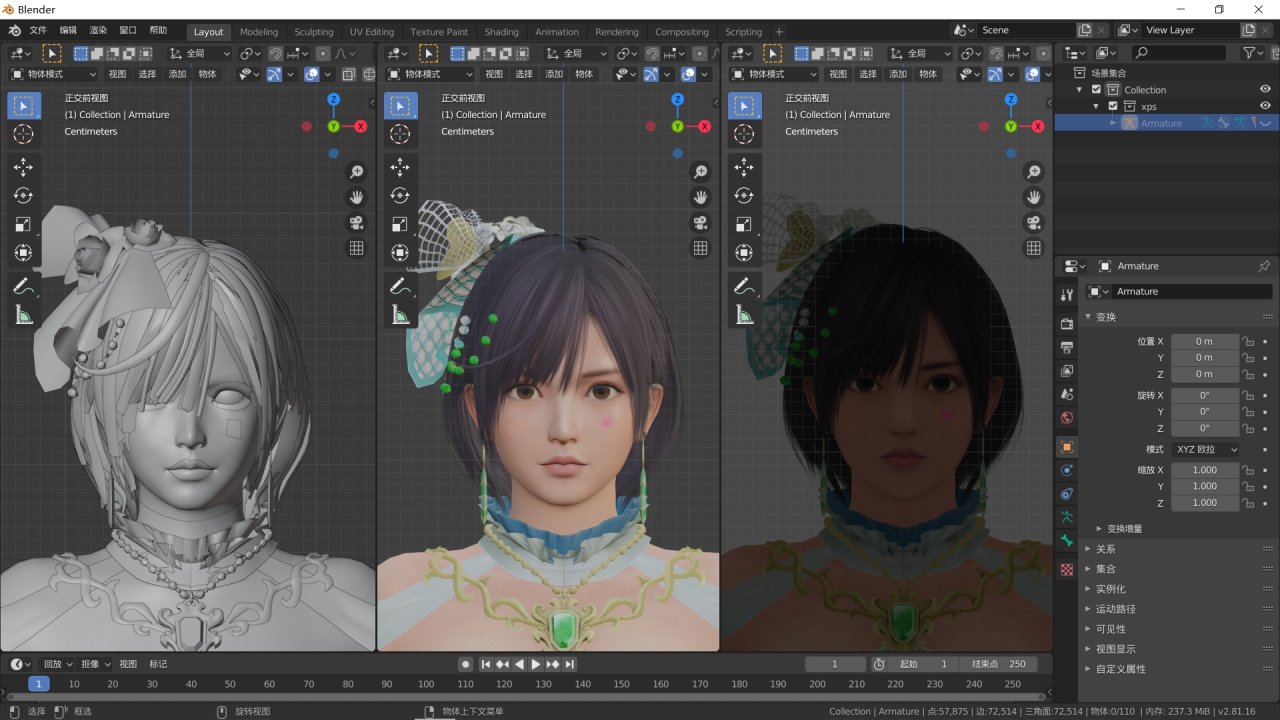Click the camera view icon in the middle viewport
Image resolution: width=1280 pixels, height=720 pixels.
[700, 223]
